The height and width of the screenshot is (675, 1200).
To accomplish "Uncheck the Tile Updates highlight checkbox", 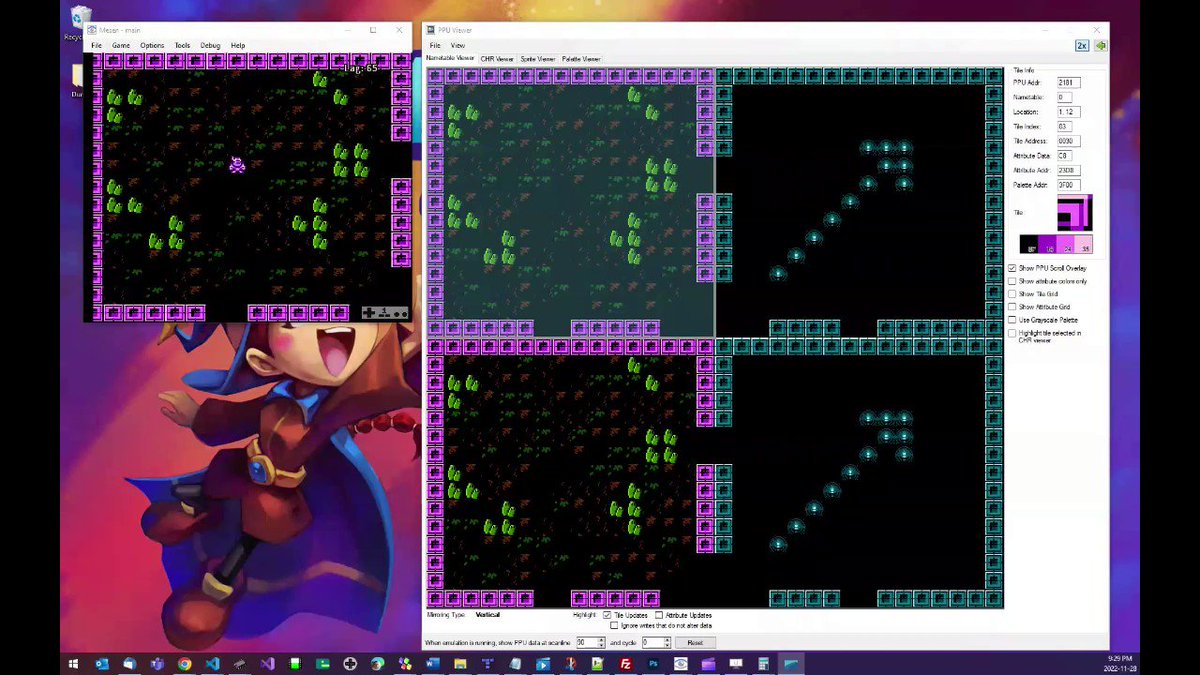I will tap(607, 615).
